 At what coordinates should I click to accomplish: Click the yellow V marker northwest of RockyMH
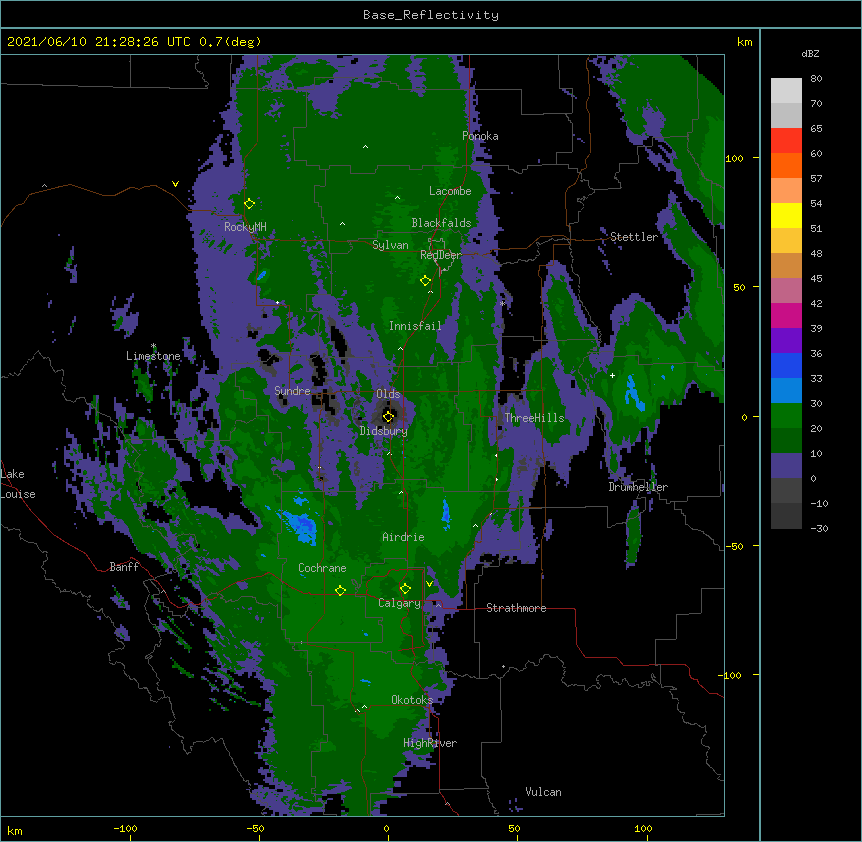[x=175, y=184]
